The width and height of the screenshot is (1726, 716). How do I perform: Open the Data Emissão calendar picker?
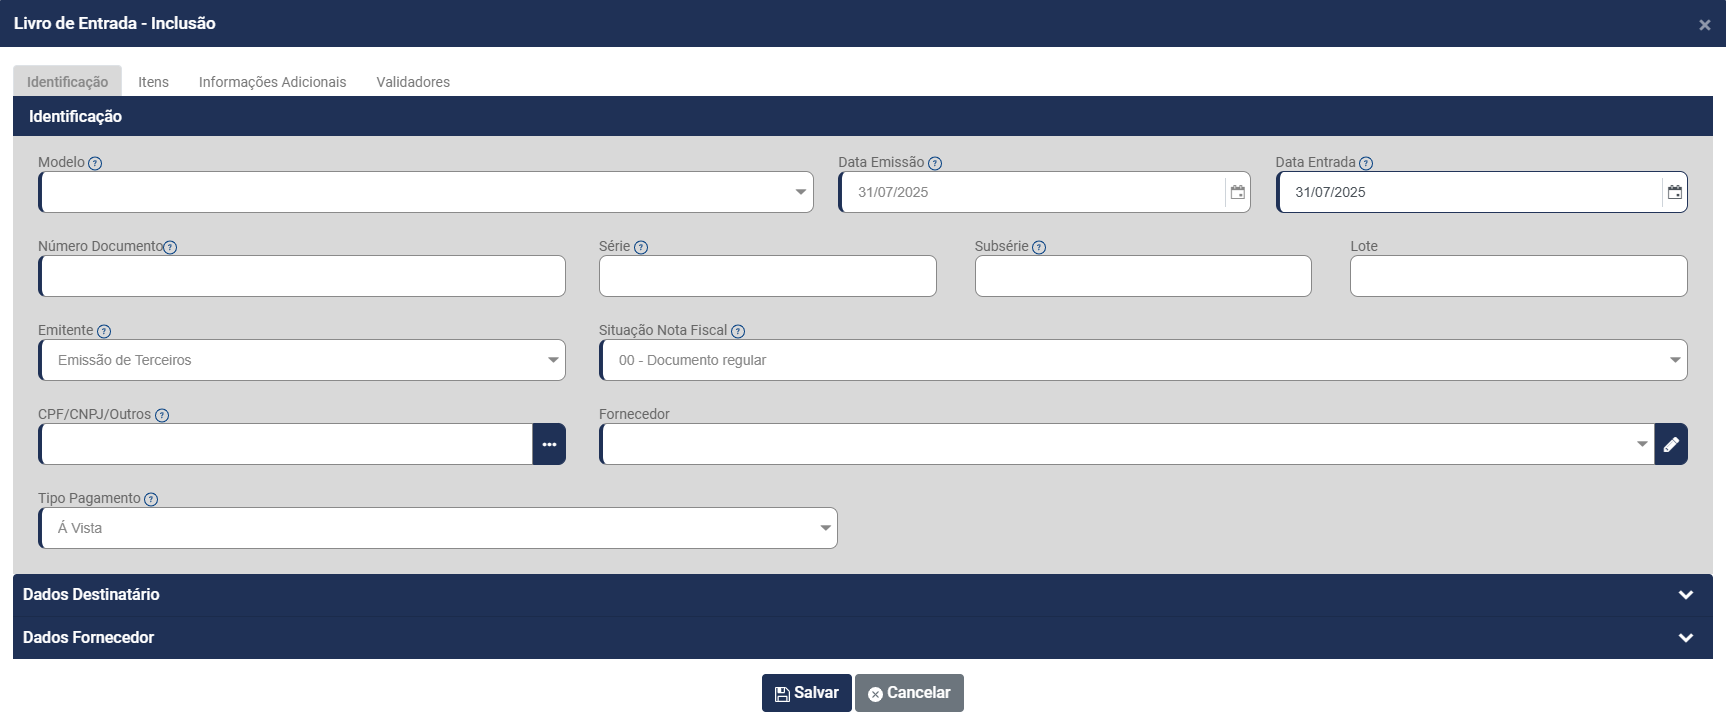[1237, 192]
